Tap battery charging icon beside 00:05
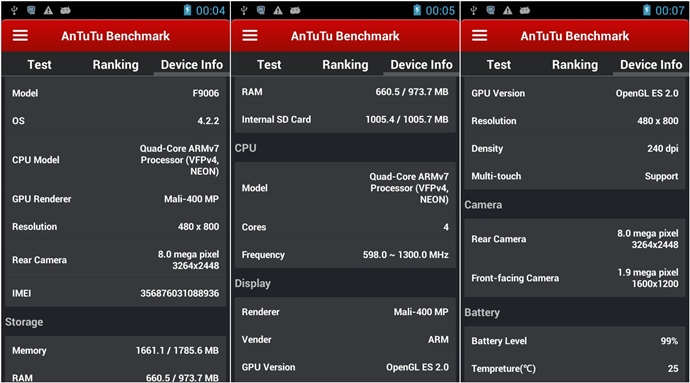The height and width of the screenshot is (383, 690). tap(417, 10)
